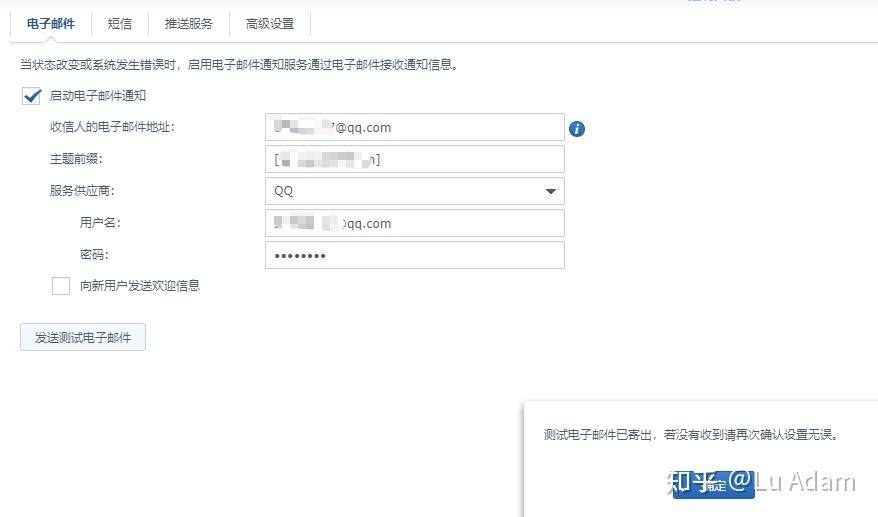
Task: Toggle the 启动电子邮件通知 checkbox
Action: (31, 96)
